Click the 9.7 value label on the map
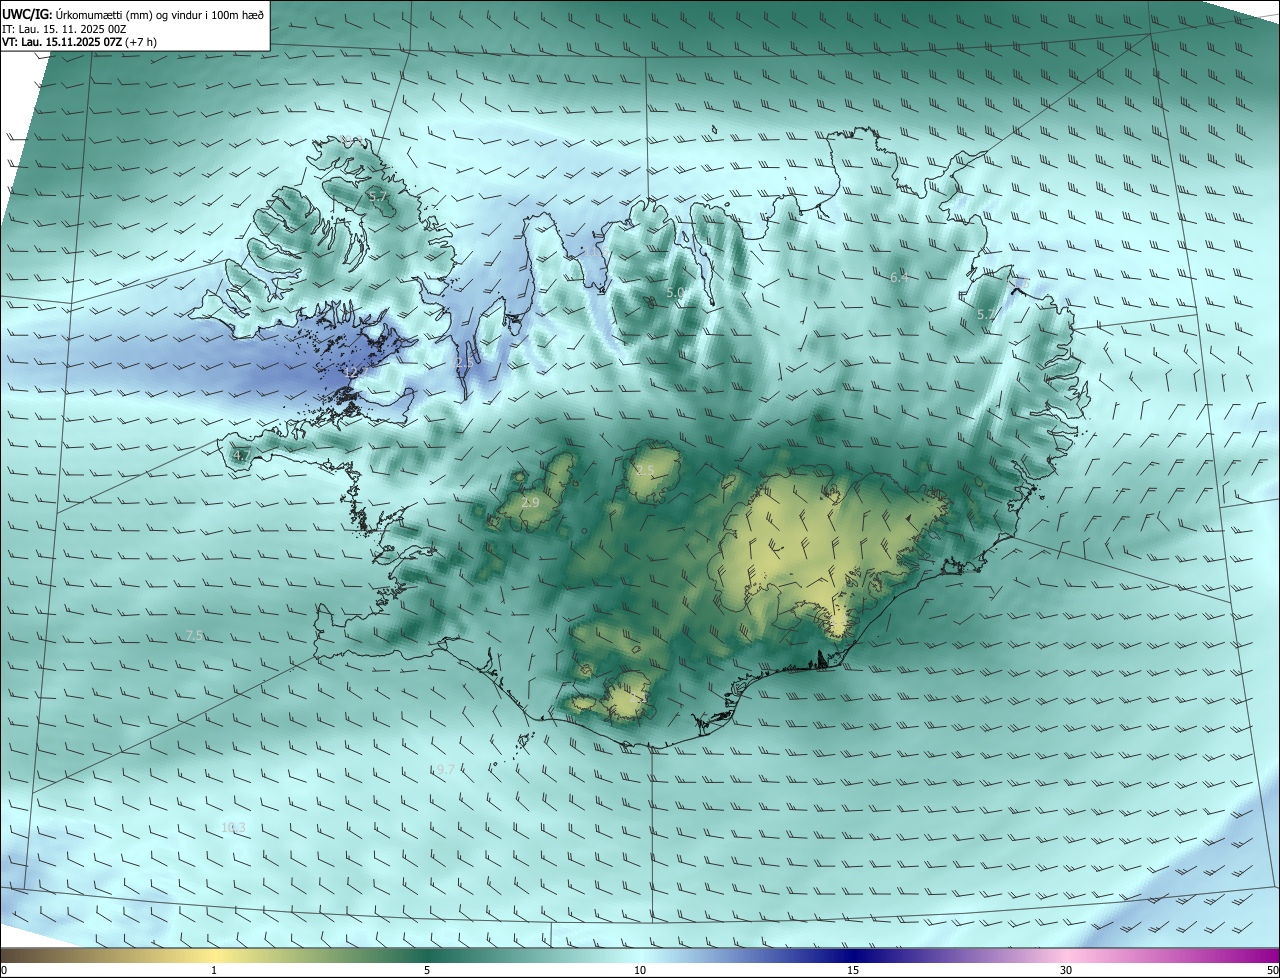Image resolution: width=1280 pixels, height=978 pixels. pos(445,769)
